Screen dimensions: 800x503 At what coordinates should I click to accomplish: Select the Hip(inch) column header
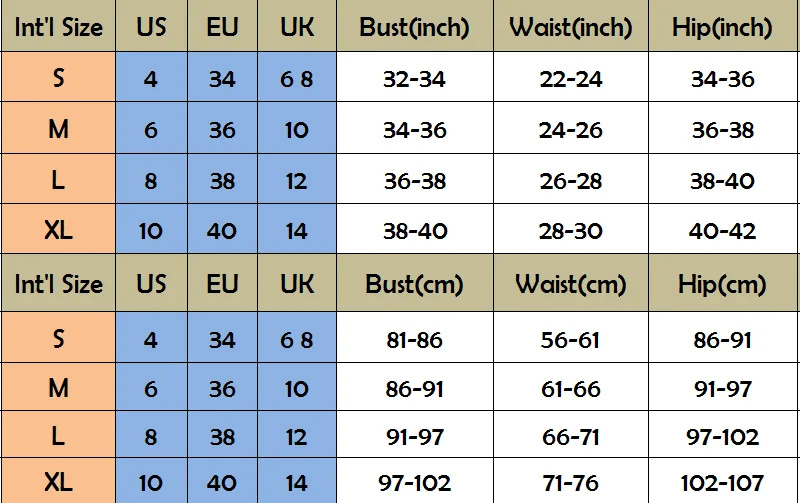tap(722, 27)
